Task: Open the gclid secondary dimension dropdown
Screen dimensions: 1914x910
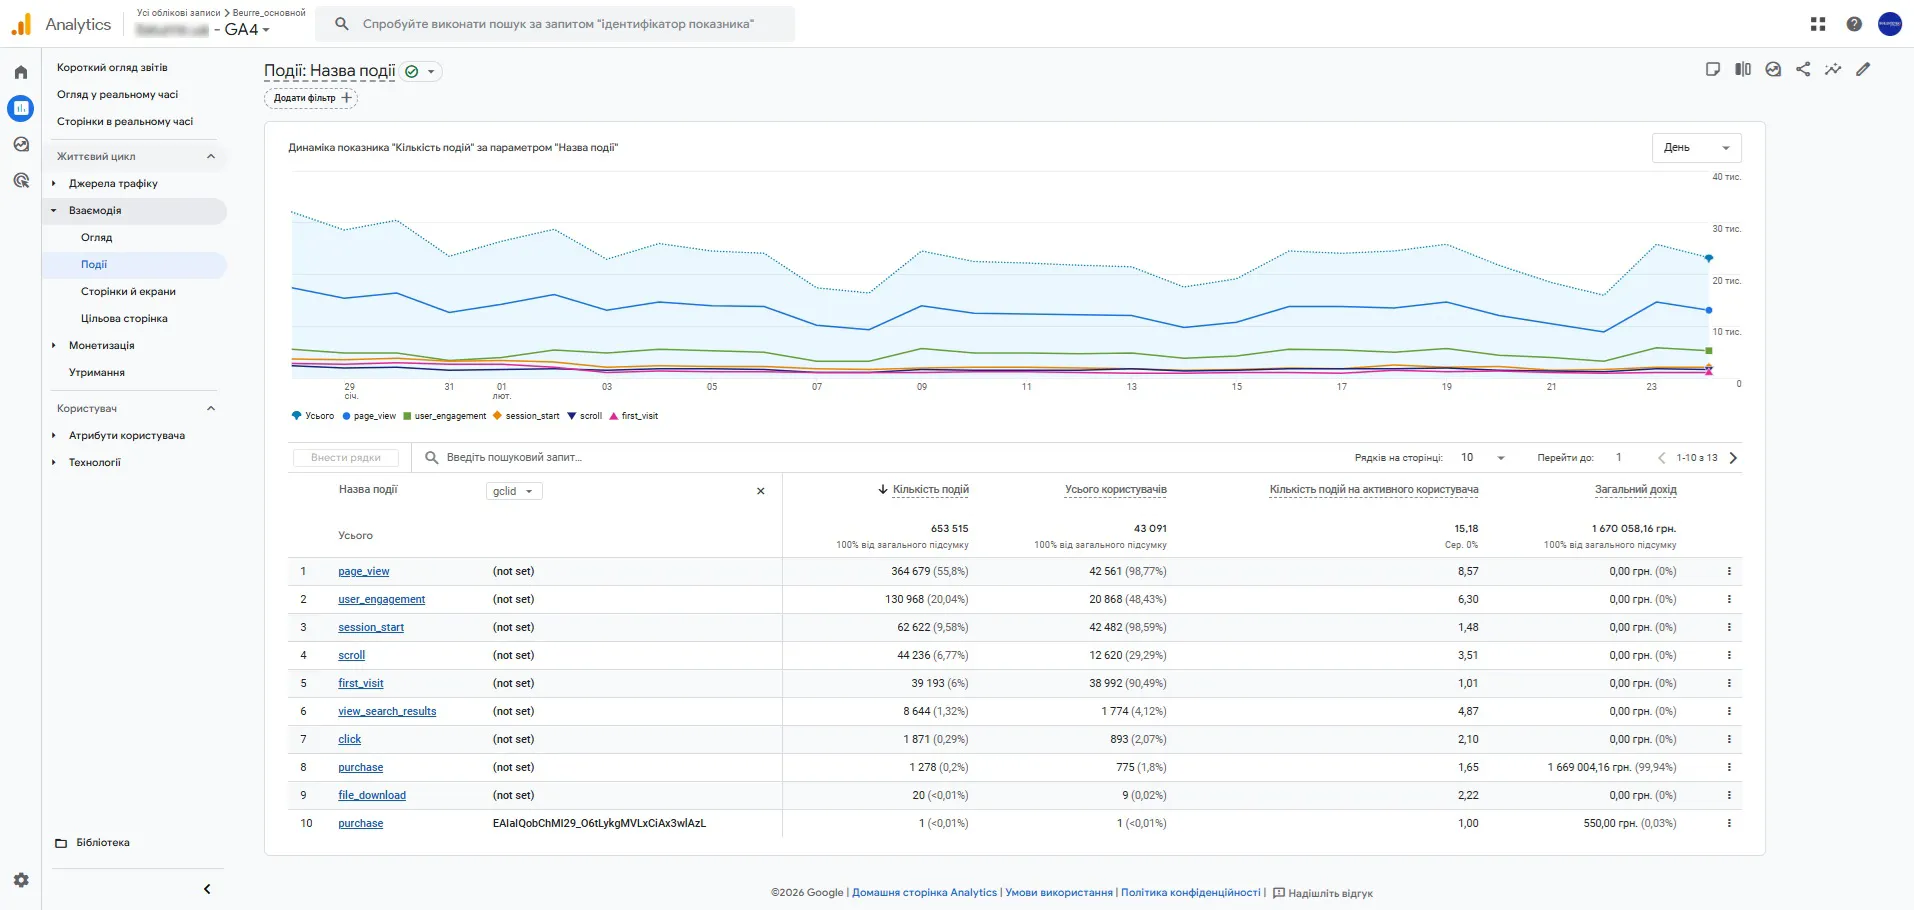Action: click(514, 491)
